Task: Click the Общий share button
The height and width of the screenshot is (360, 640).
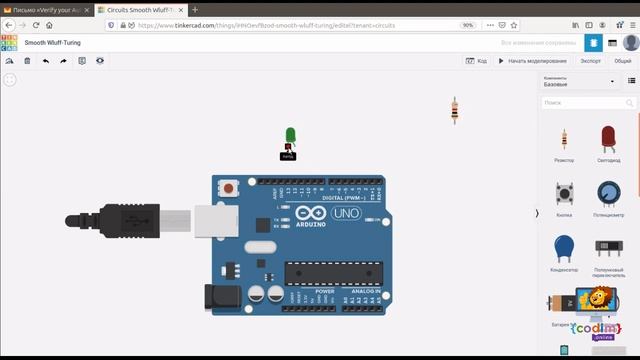Action: coord(622,61)
